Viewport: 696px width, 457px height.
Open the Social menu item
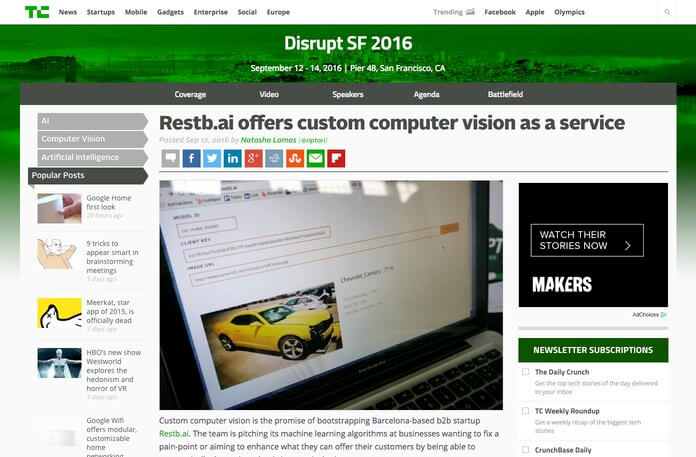247,12
